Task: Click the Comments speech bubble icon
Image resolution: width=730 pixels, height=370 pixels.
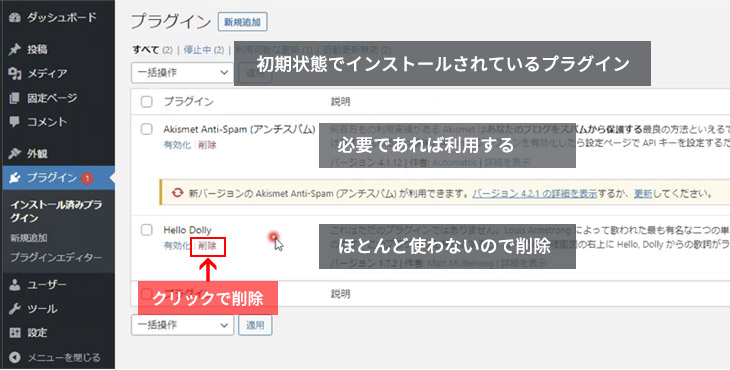Action: (x=15, y=122)
